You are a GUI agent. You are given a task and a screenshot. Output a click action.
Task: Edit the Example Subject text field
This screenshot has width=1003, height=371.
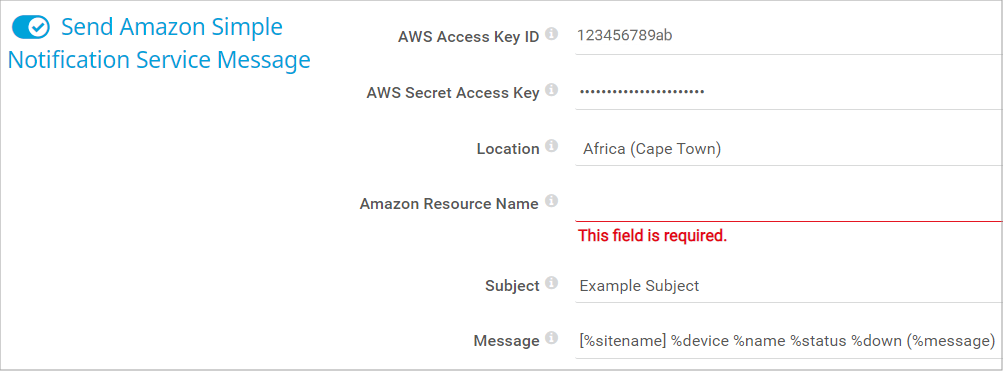click(x=789, y=286)
